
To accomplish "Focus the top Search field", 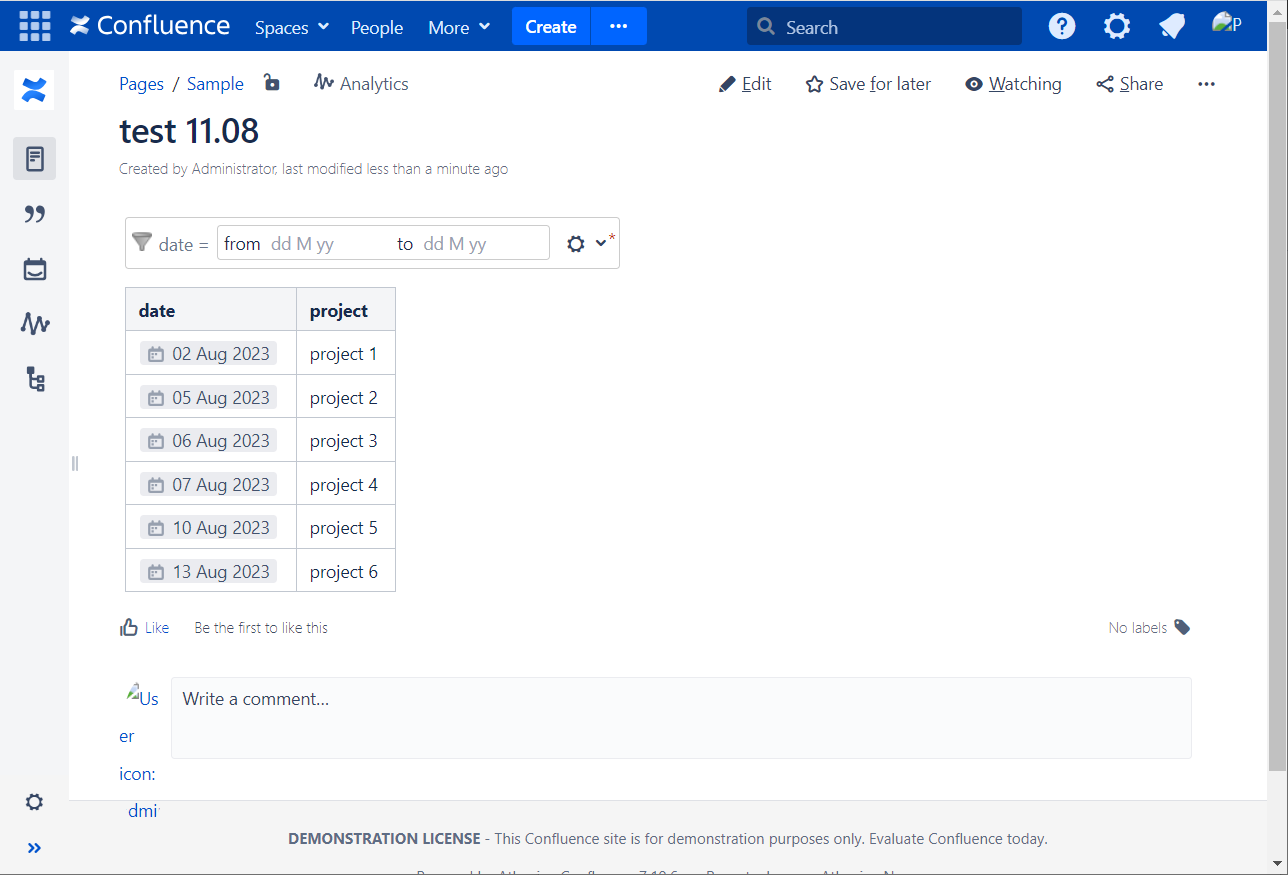I will 885,27.
